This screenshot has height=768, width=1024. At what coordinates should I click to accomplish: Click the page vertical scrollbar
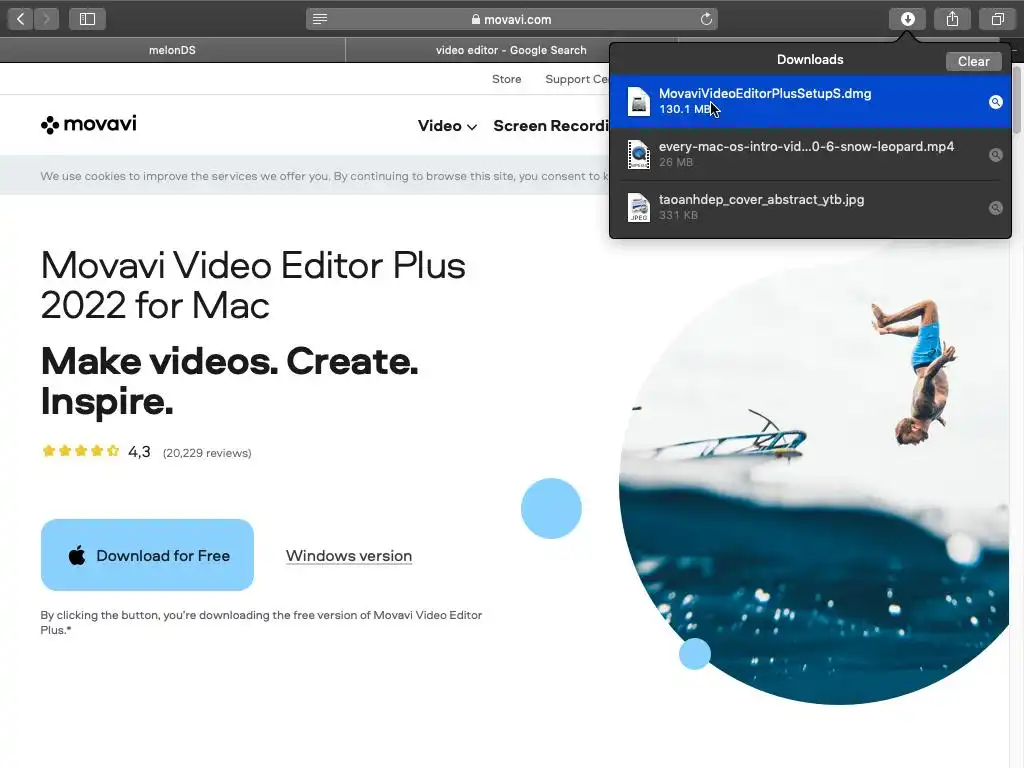pos(1017,98)
